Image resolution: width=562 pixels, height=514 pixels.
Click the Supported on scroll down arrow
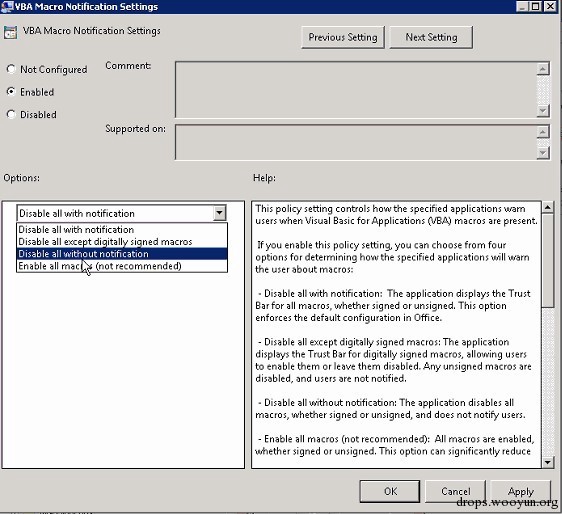coord(543,153)
